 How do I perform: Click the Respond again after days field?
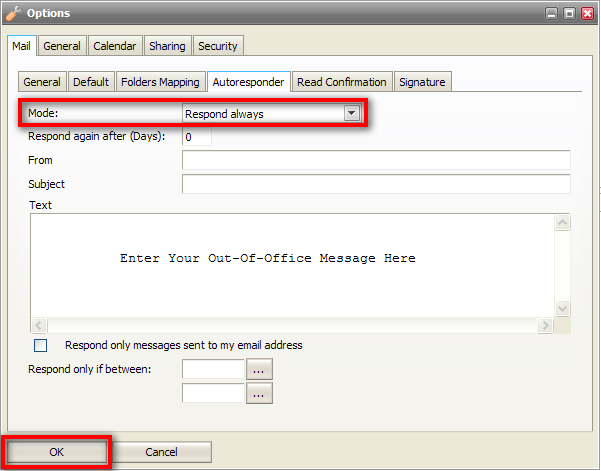[x=196, y=137]
